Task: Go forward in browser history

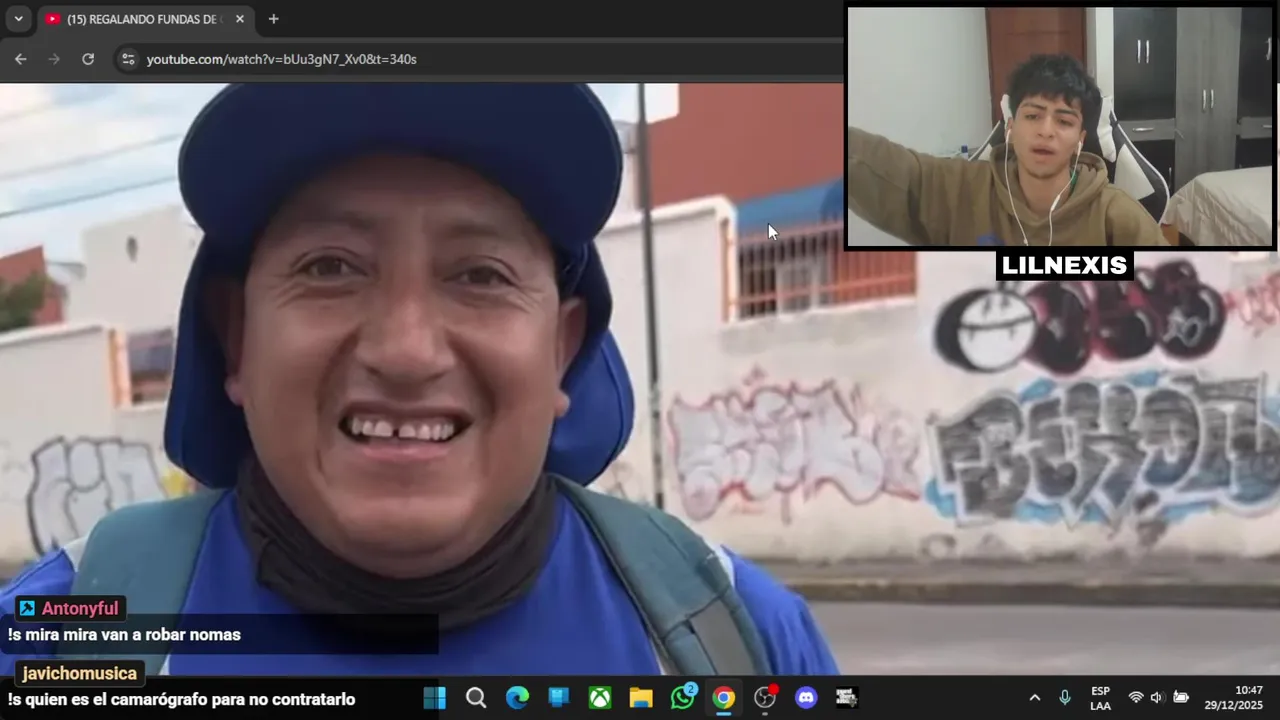Action: tap(54, 59)
